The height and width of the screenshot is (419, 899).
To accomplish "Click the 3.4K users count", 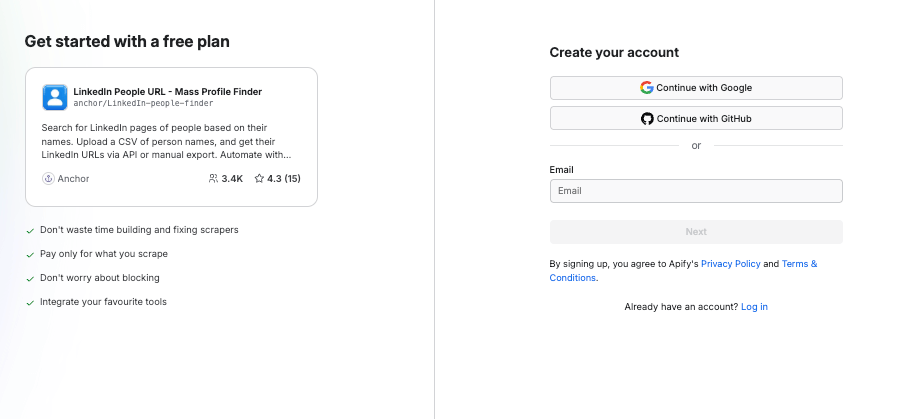I will point(232,179).
